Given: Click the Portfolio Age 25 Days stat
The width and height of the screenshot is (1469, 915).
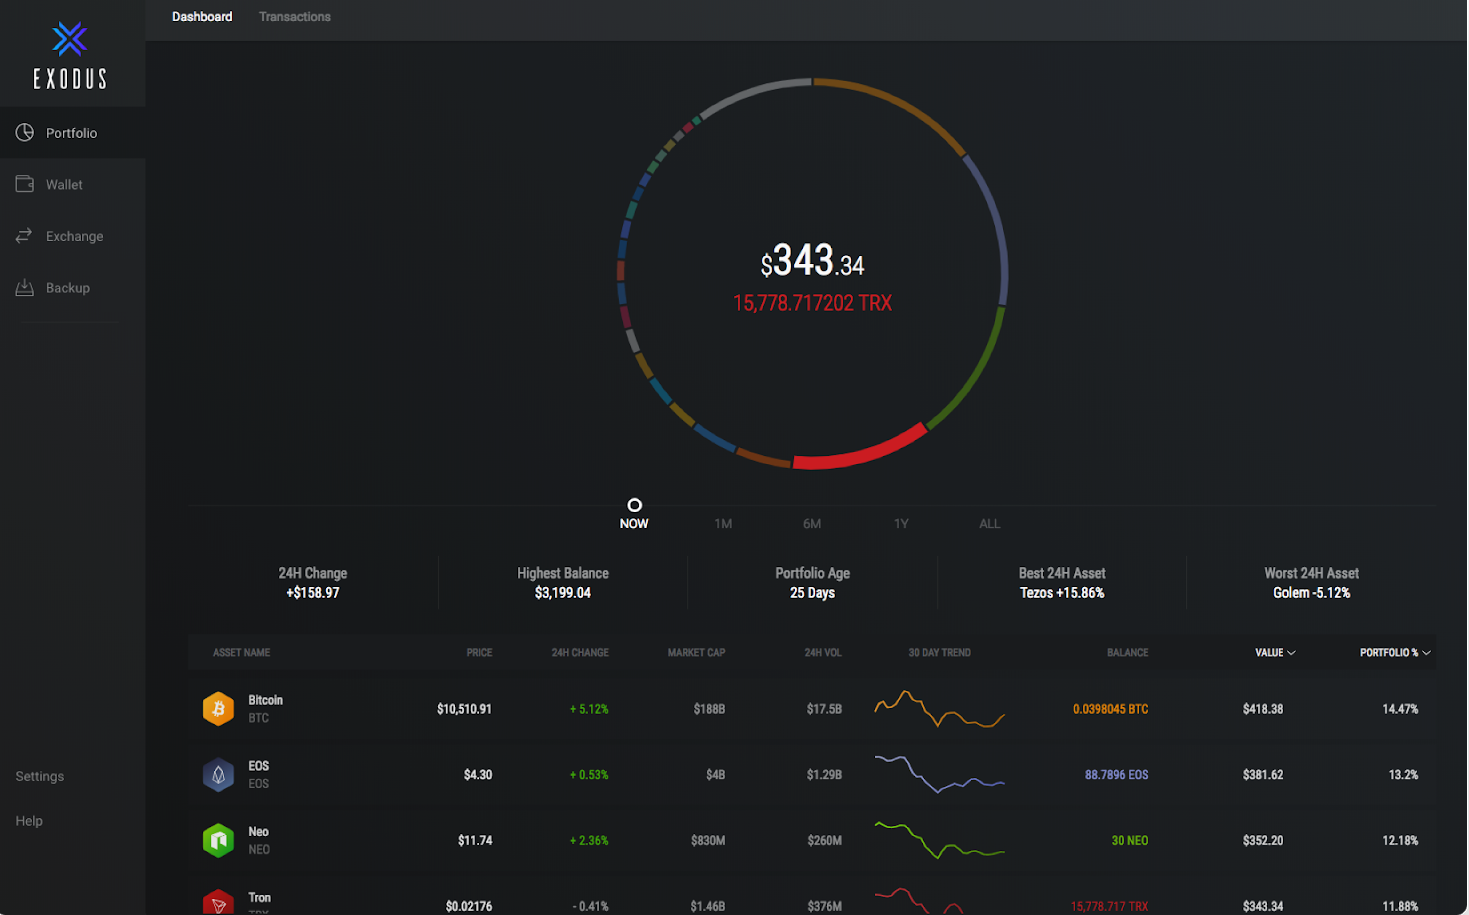Looking at the screenshot, I should click(x=812, y=583).
